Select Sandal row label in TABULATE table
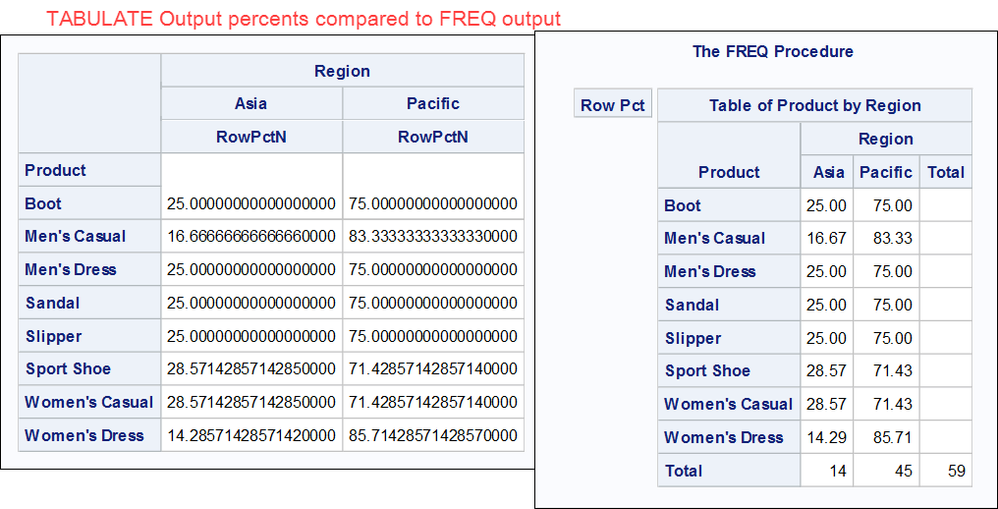The width and height of the screenshot is (998, 509). [52, 303]
